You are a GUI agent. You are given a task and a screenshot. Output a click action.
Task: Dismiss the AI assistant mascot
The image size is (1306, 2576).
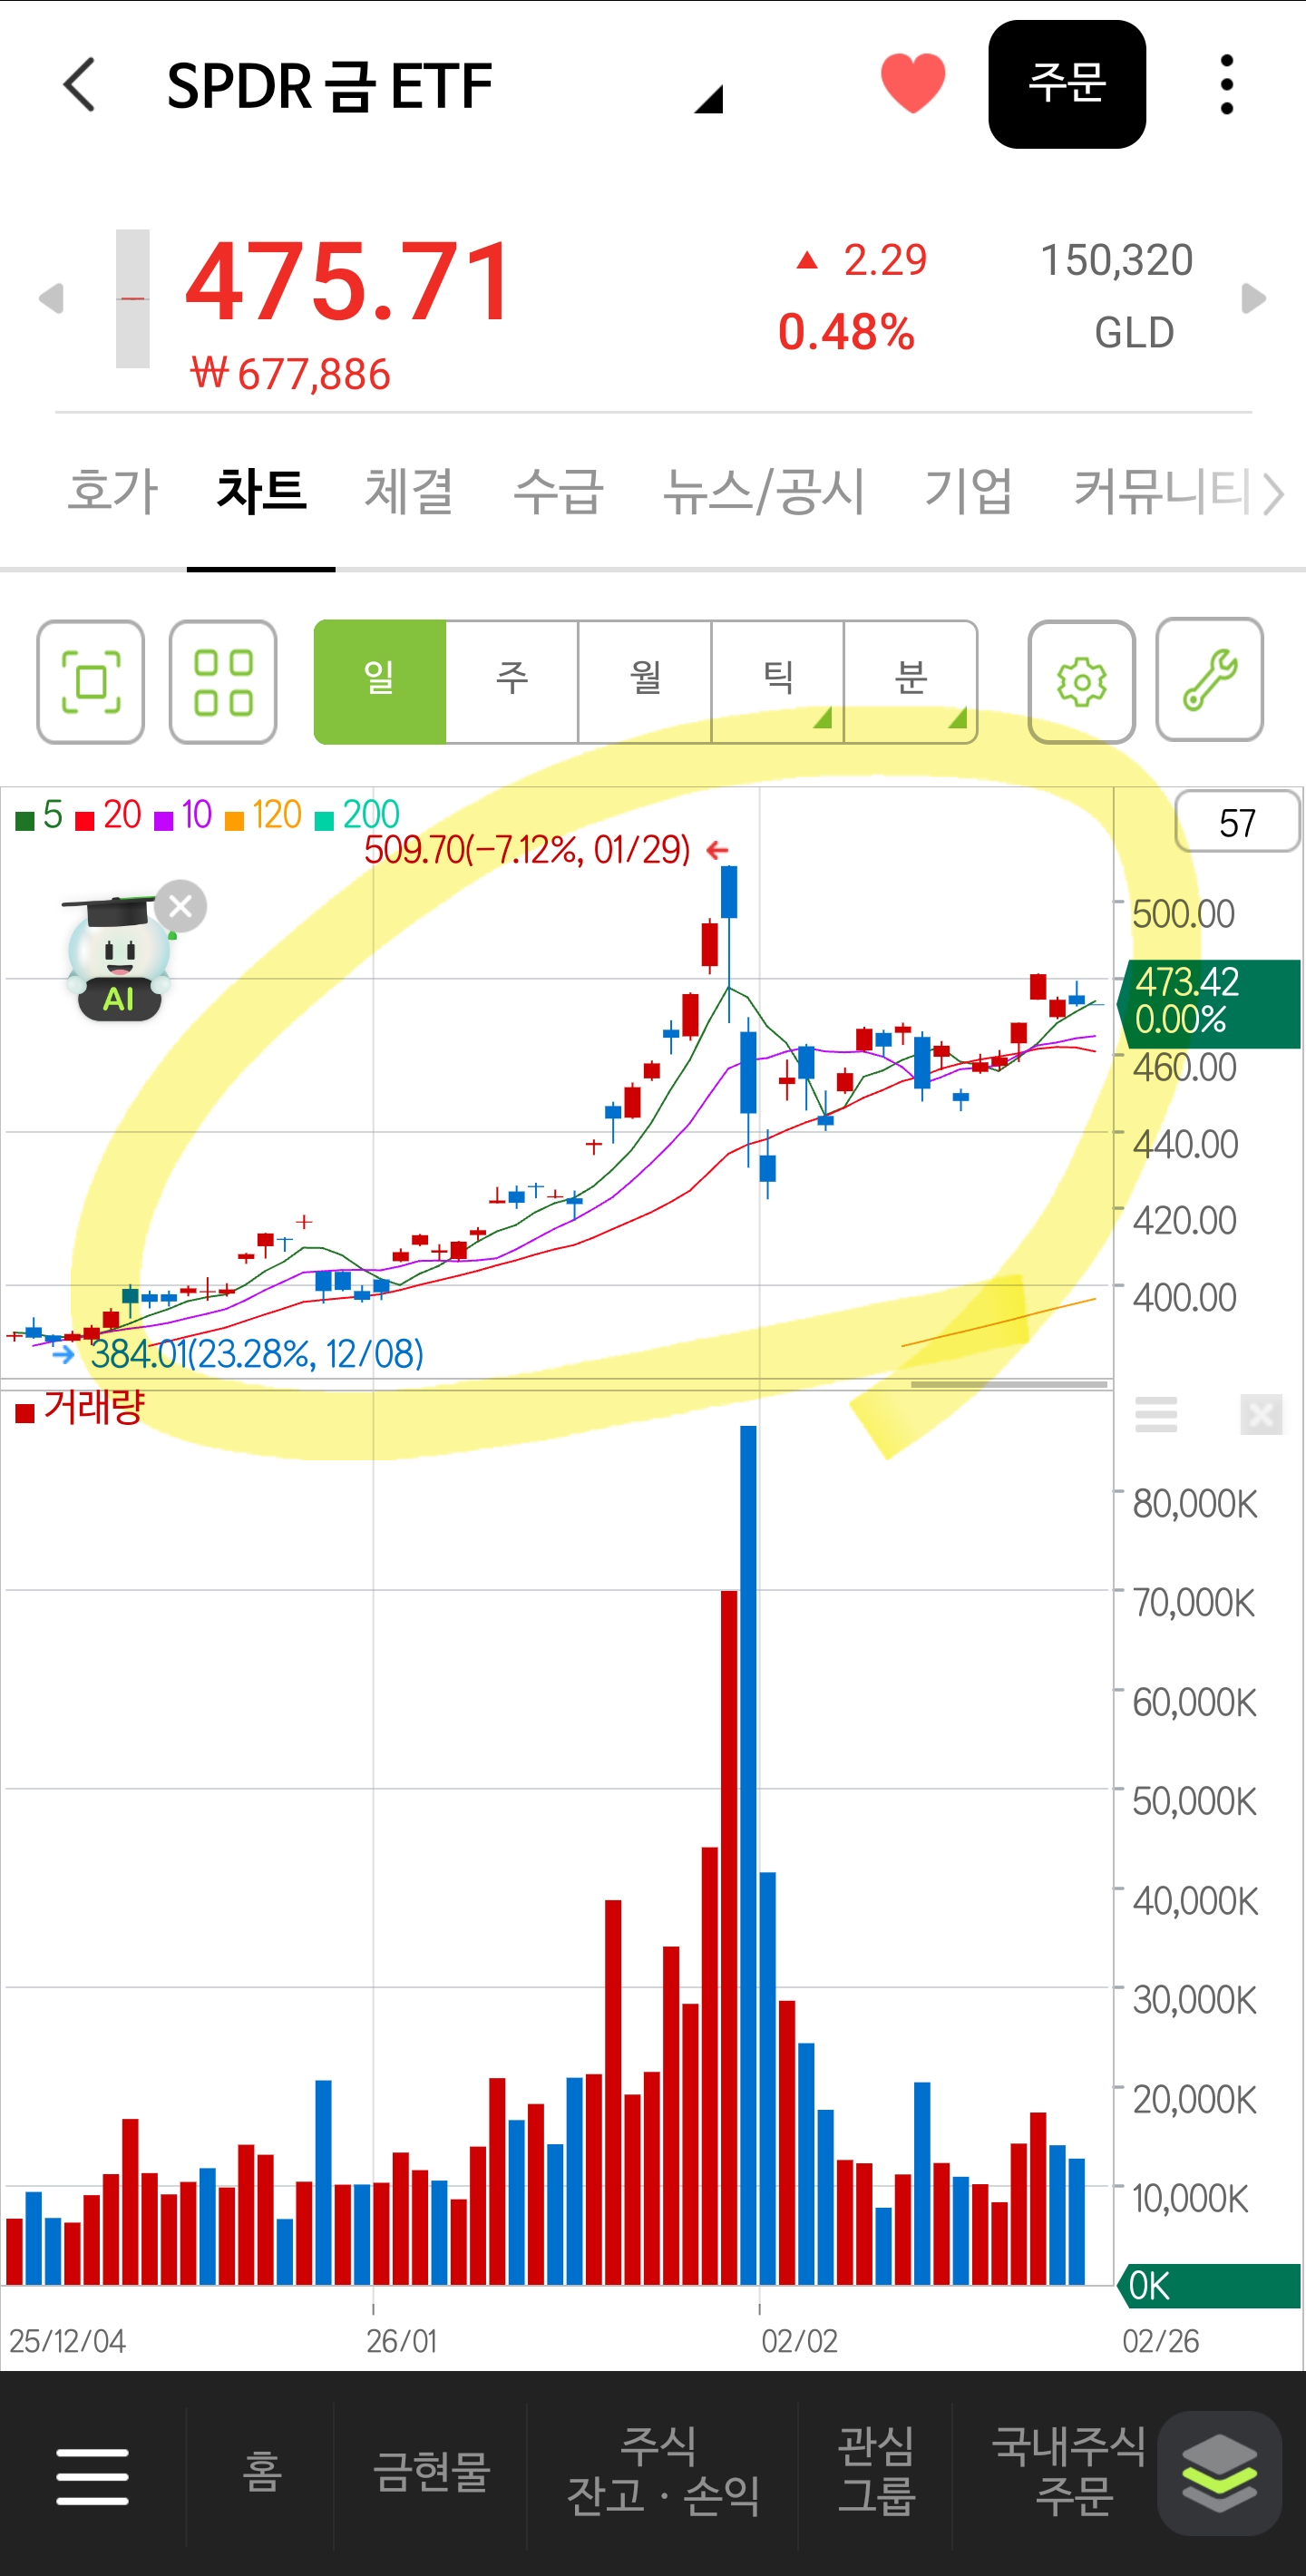[x=181, y=906]
